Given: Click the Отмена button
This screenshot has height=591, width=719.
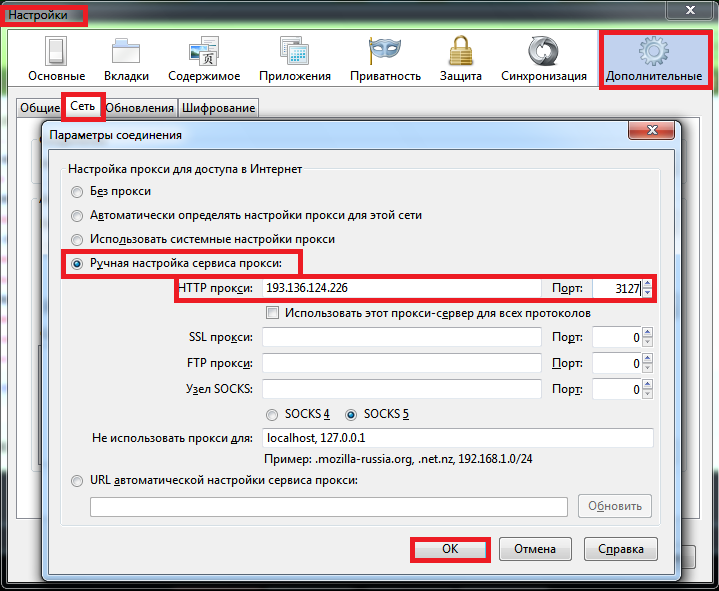Looking at the screenshot, I should [535, 549].
